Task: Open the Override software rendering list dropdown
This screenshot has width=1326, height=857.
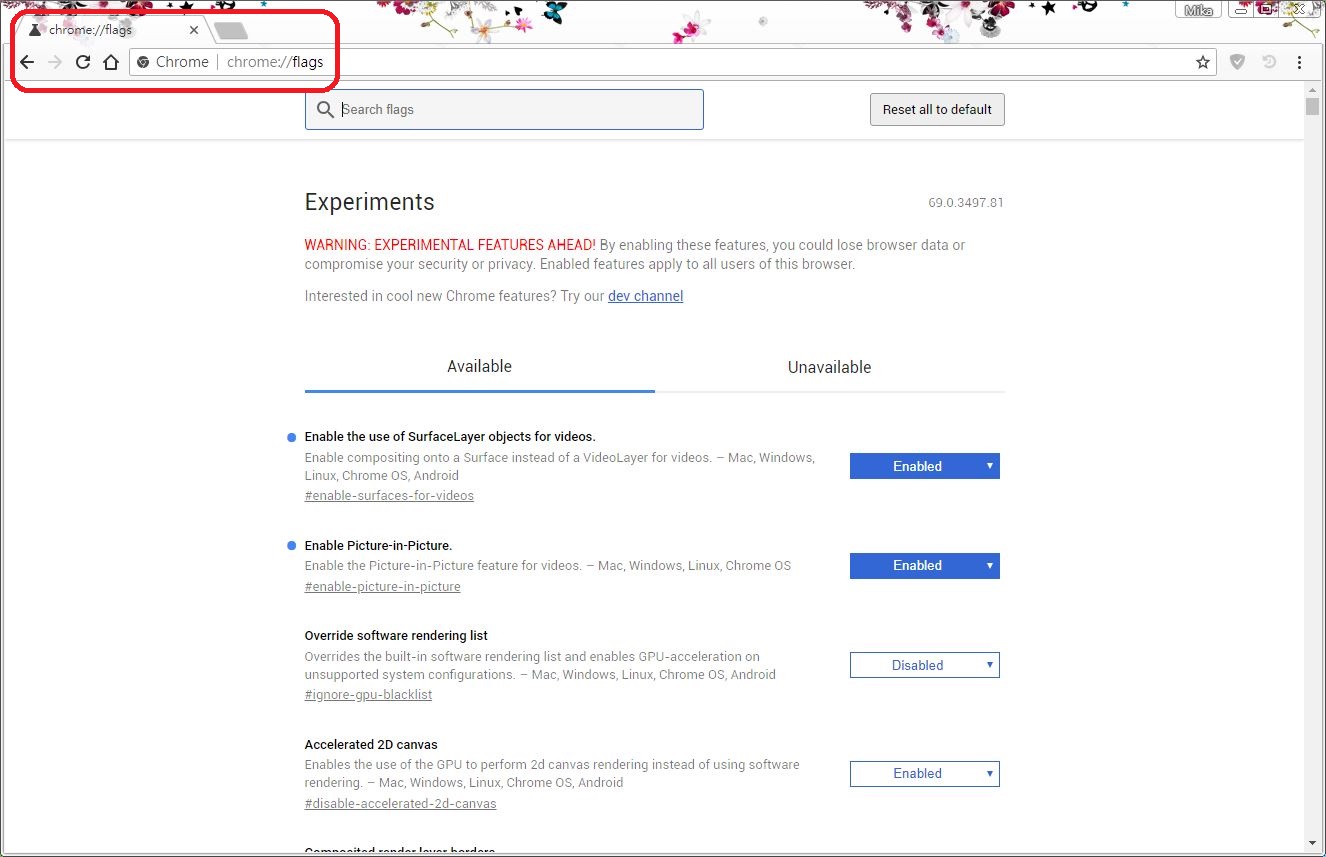Action: 925,665
